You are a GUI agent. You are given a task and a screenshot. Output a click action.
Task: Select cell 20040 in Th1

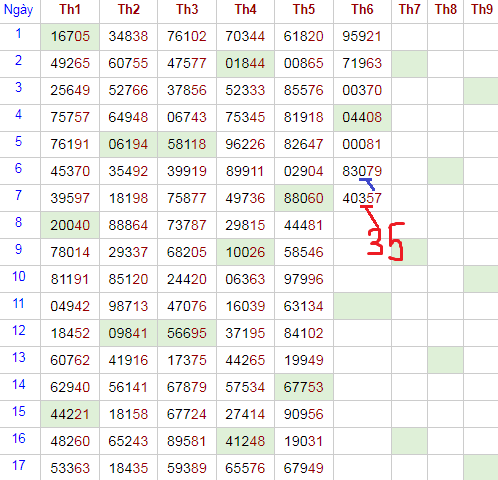tap(70, 225)
